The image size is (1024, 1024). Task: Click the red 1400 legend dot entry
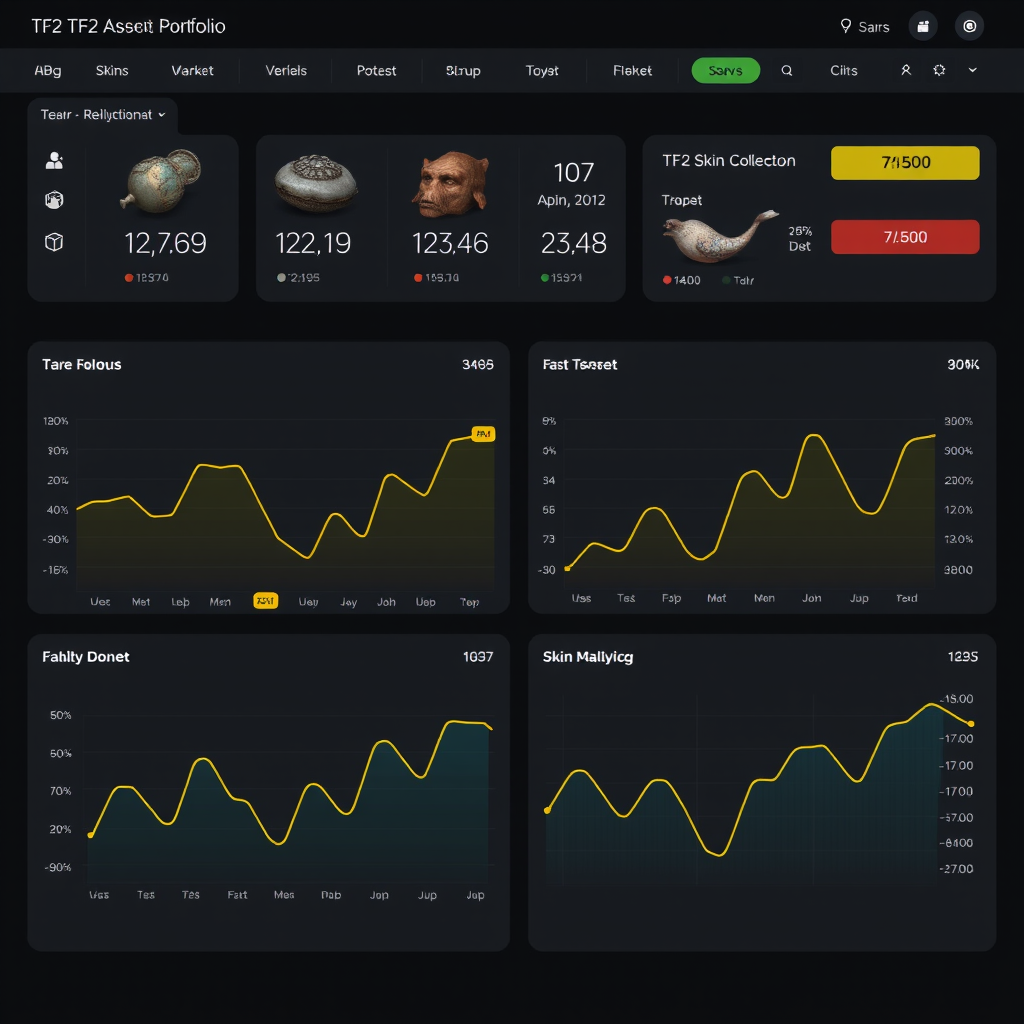click(682, 280)
